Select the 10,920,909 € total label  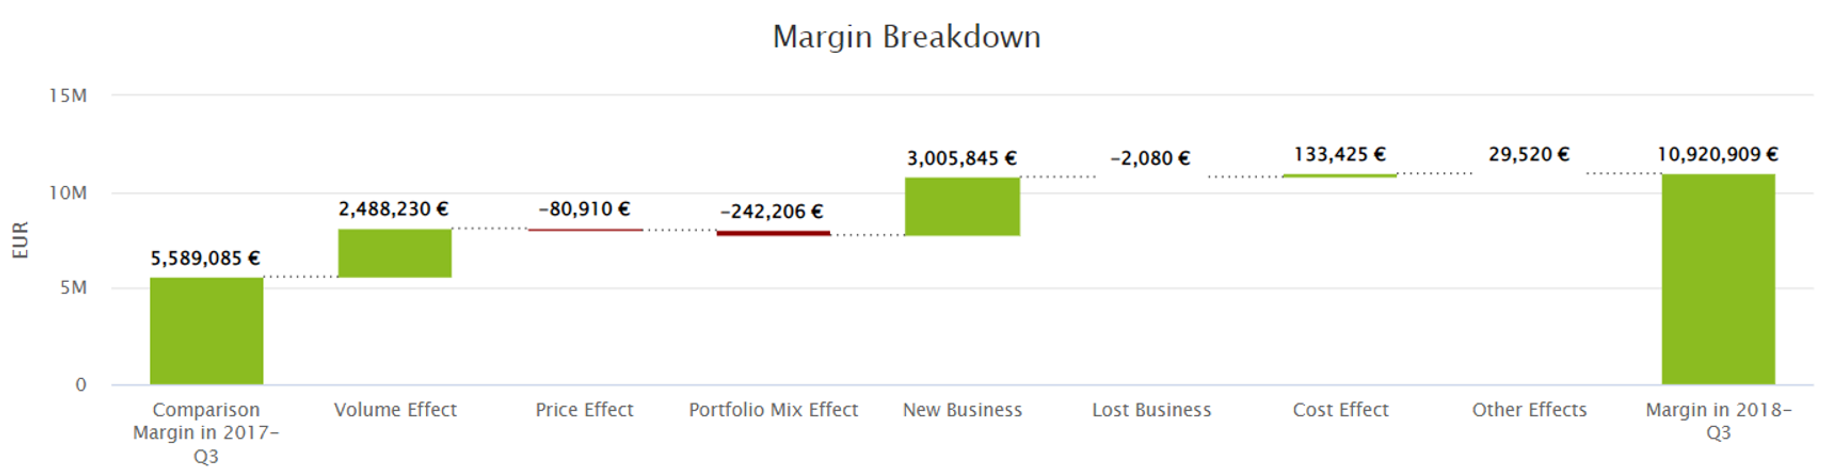(1717, 154)
